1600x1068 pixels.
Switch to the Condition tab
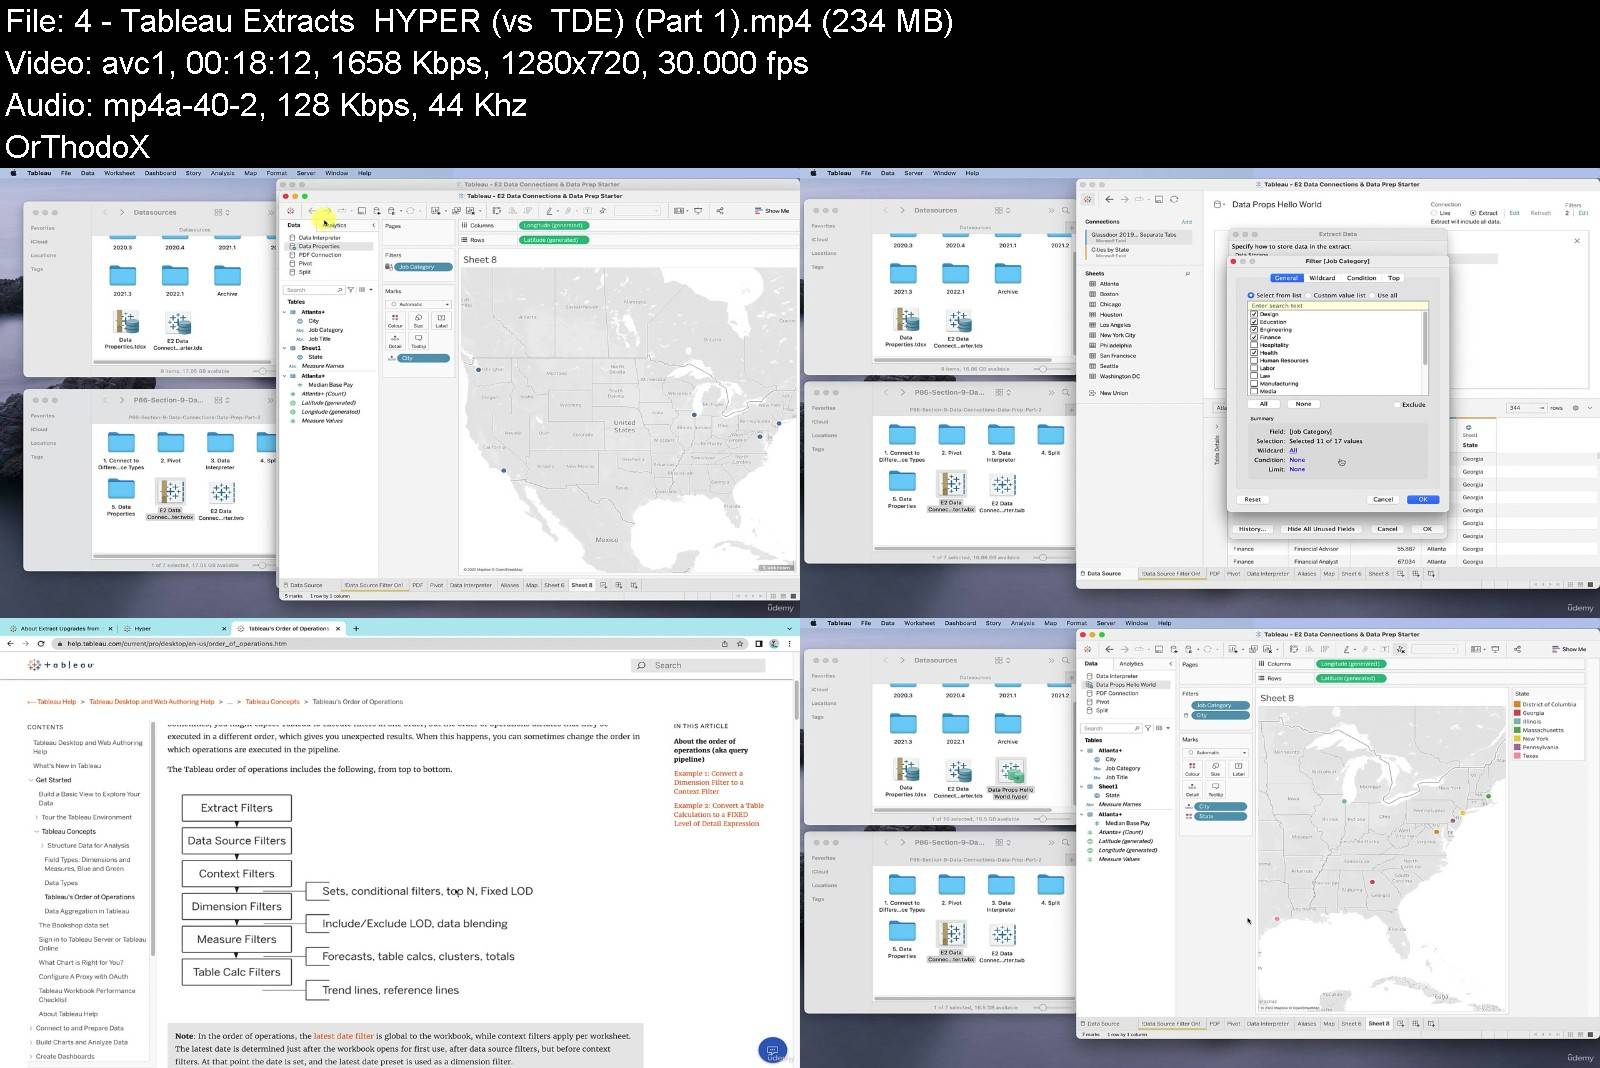coord(1361,278)
